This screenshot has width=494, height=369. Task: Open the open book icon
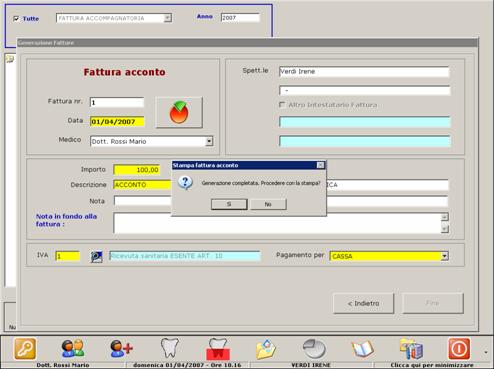(x=363, y=349)
